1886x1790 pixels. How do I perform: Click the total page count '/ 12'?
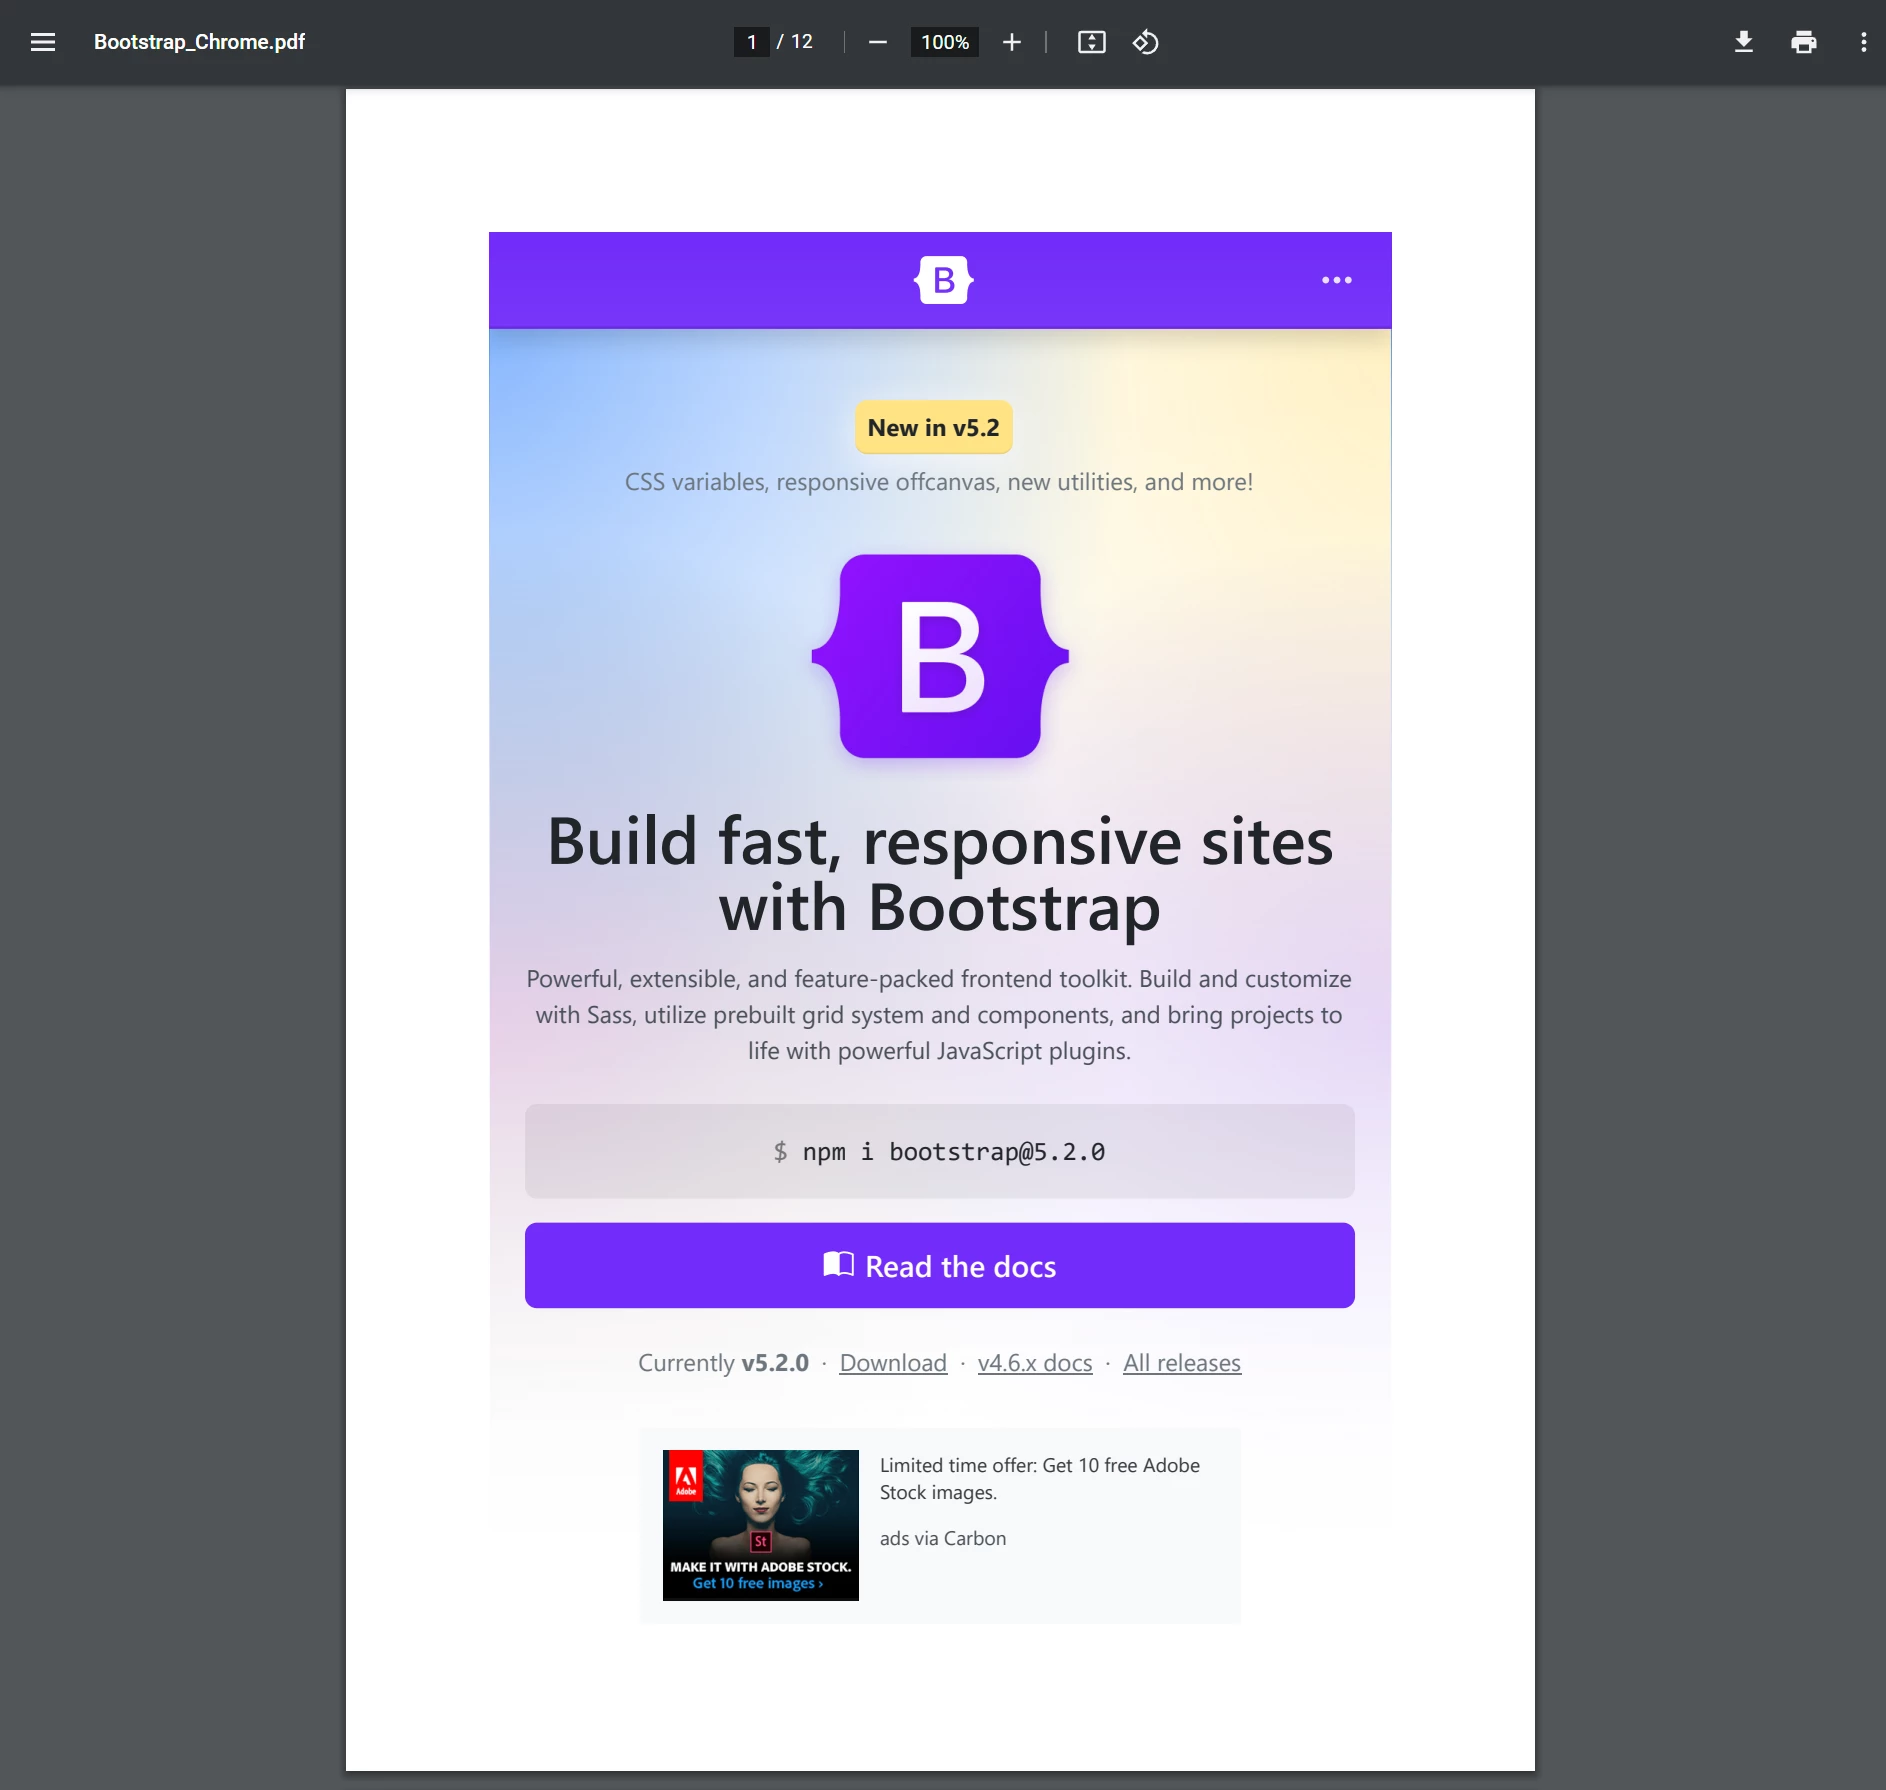click(x=795, y=42)
